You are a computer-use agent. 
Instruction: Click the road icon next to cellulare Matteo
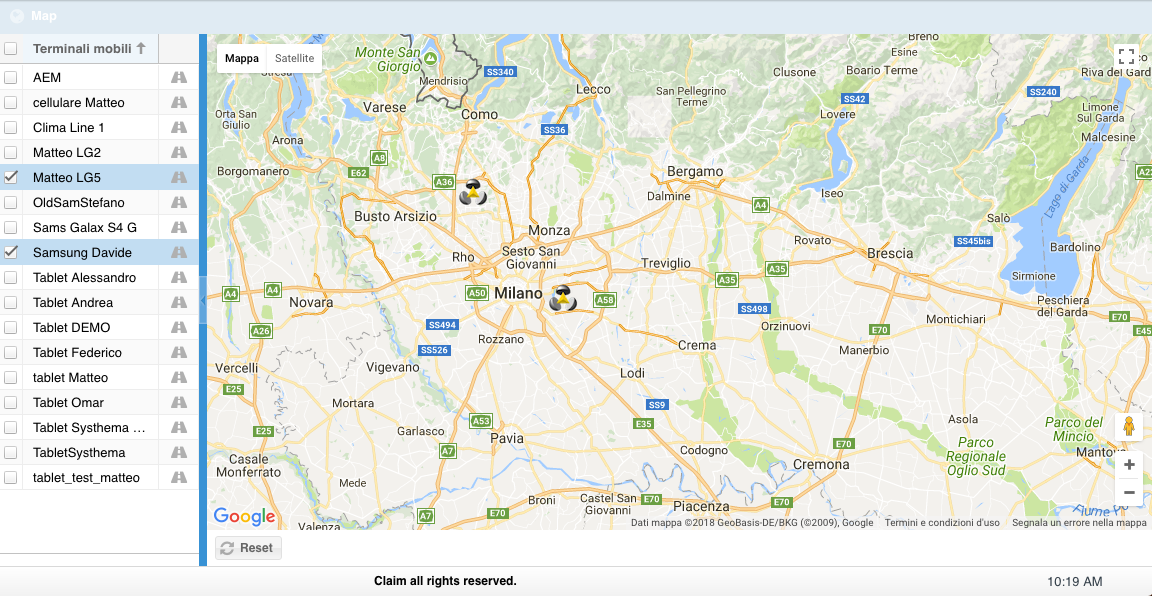(179, 102)
